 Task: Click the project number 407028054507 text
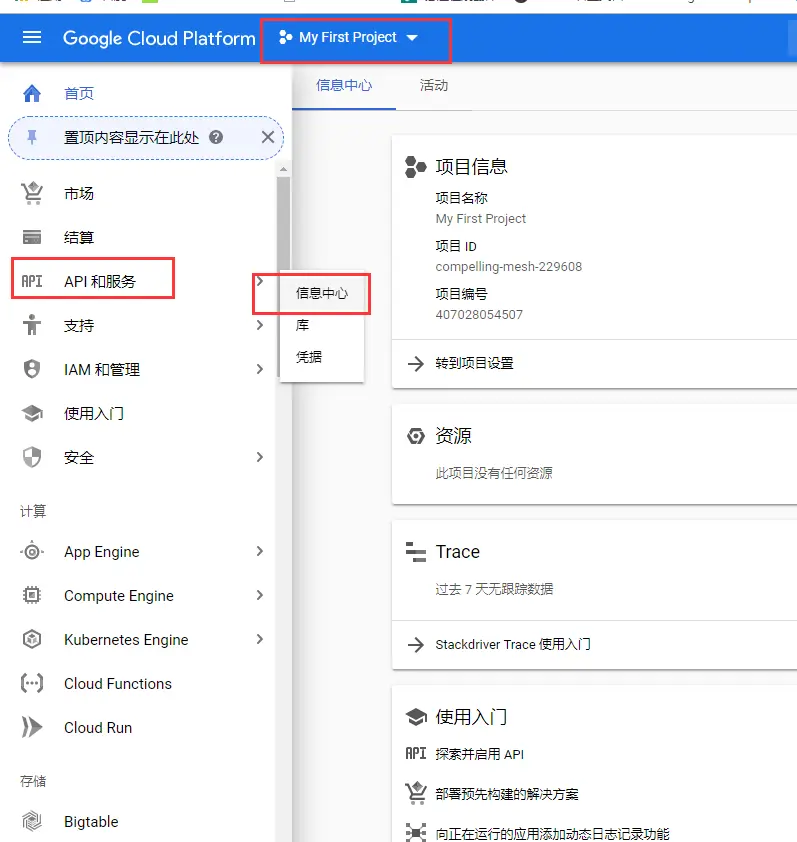tap(479, 315)
